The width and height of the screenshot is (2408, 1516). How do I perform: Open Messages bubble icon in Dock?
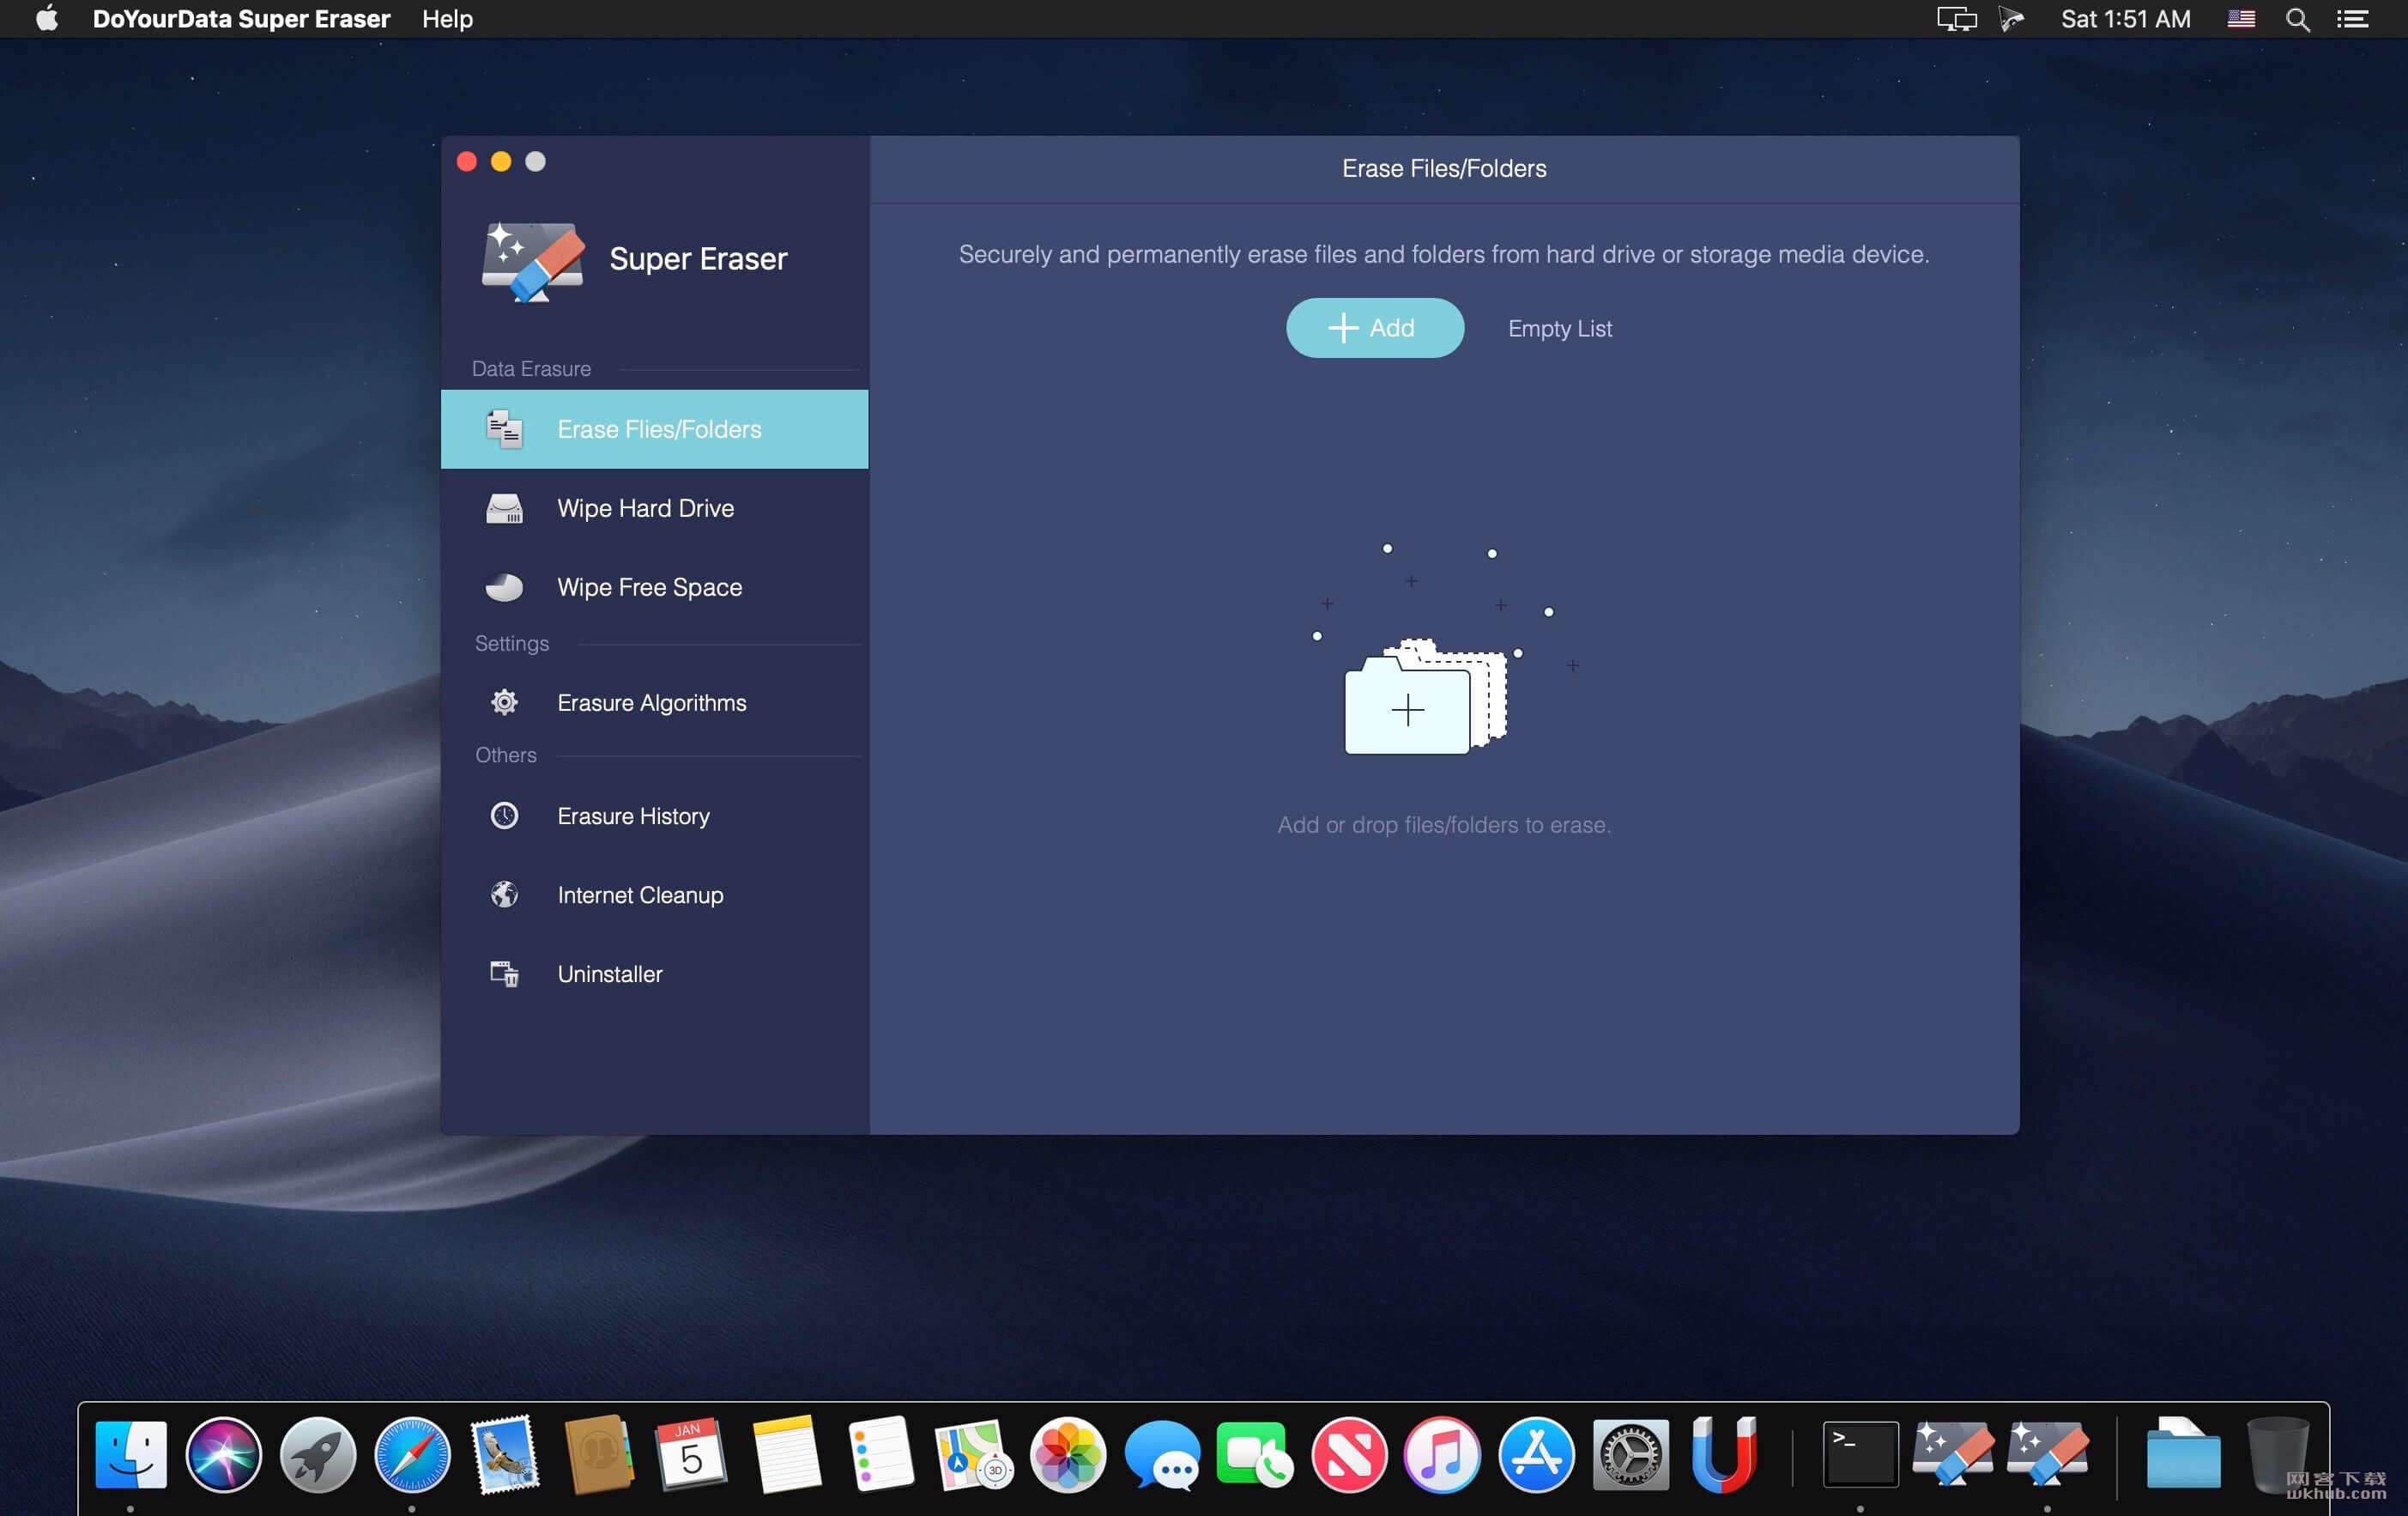pos(1162,1454)
